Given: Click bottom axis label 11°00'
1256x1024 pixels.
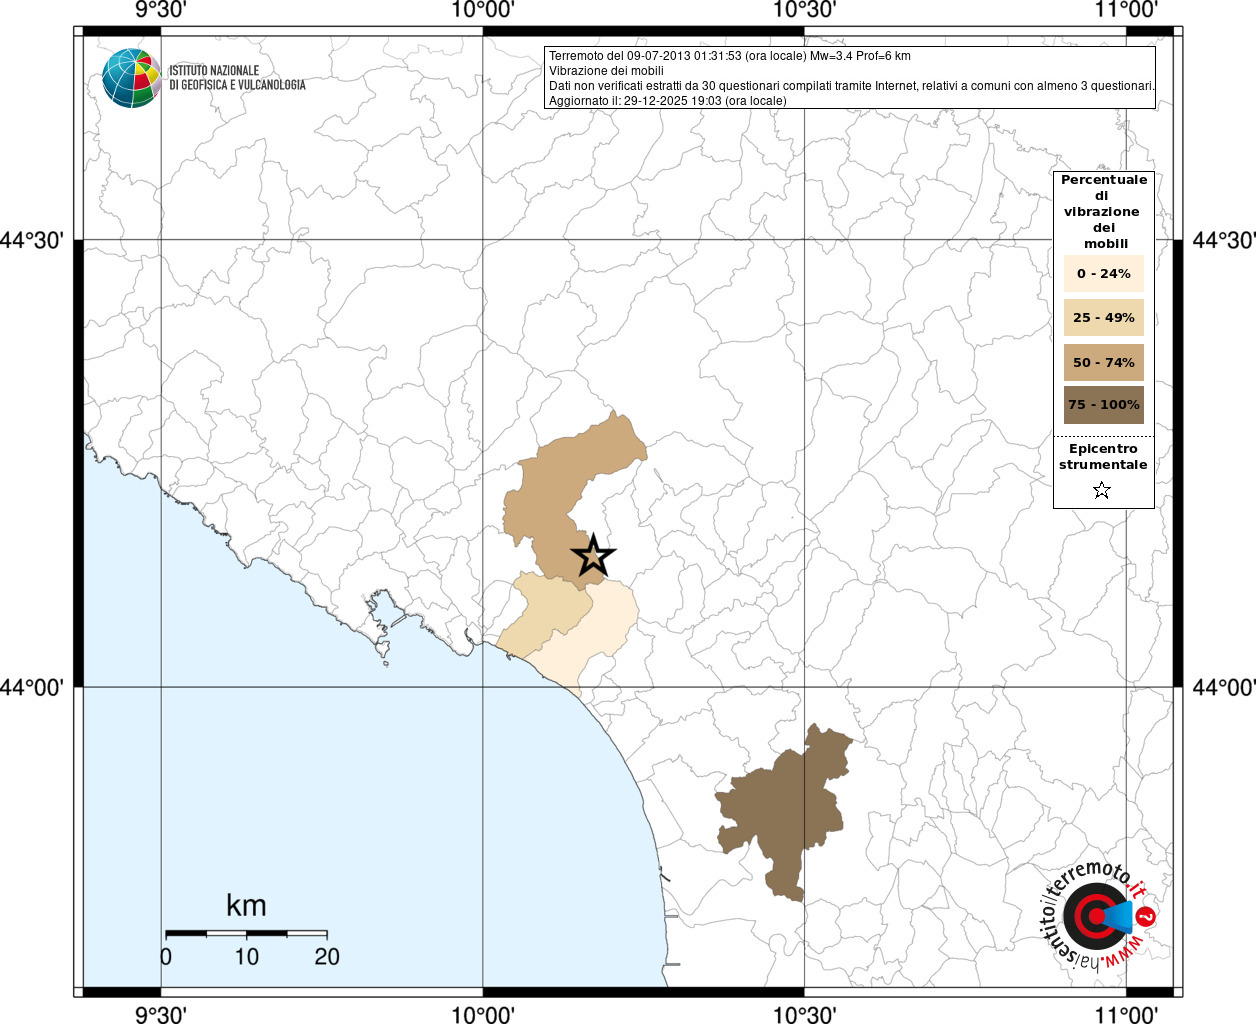Looking at the screenshot, I should [1126, 1014].
